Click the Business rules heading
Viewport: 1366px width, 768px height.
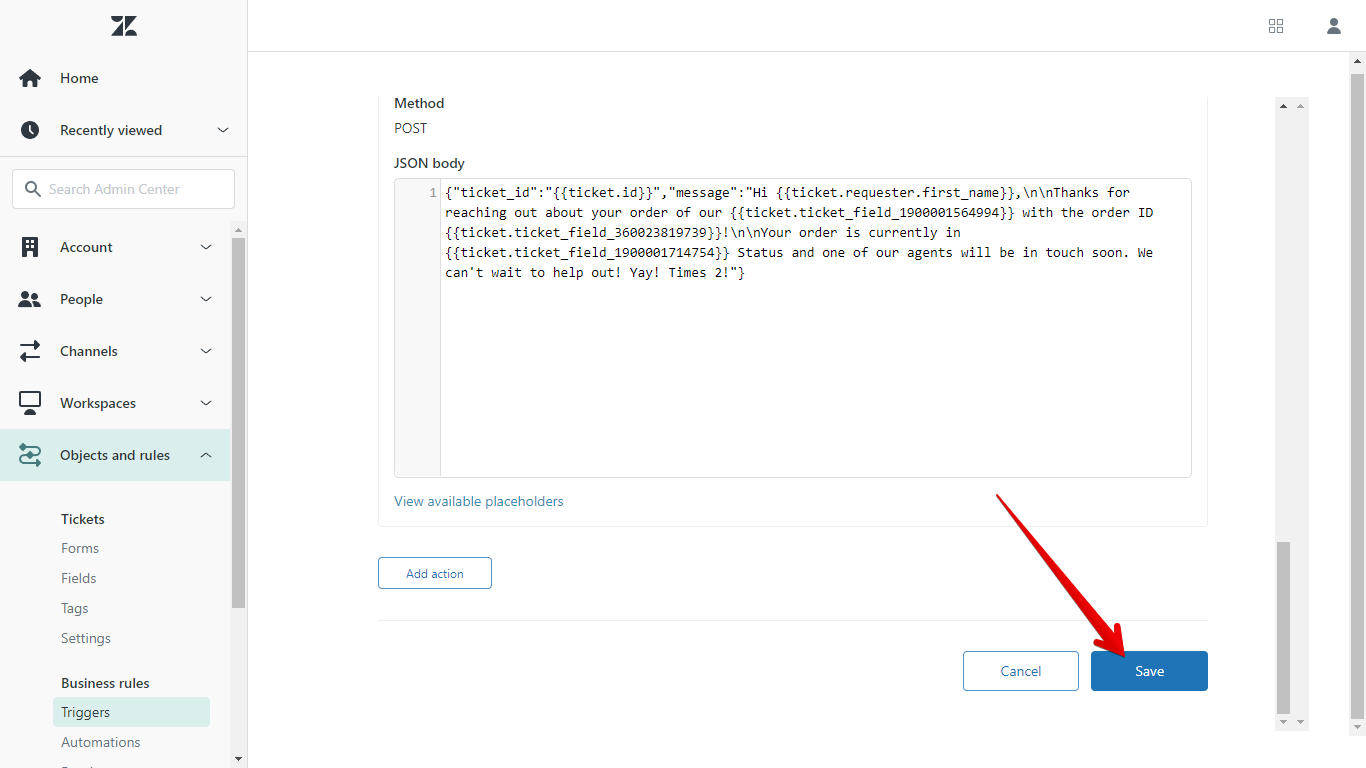click(105, 683)
